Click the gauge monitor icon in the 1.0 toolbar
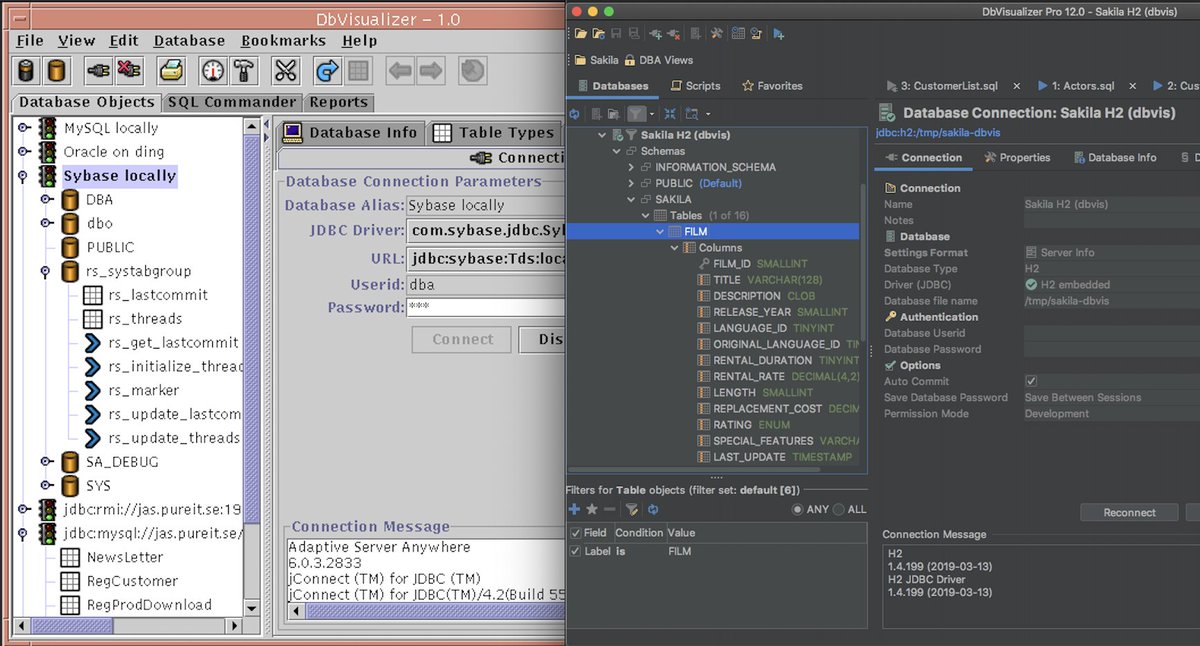Image resolution: width=1200 pixels, height=646 pixels. coord(213,71)
